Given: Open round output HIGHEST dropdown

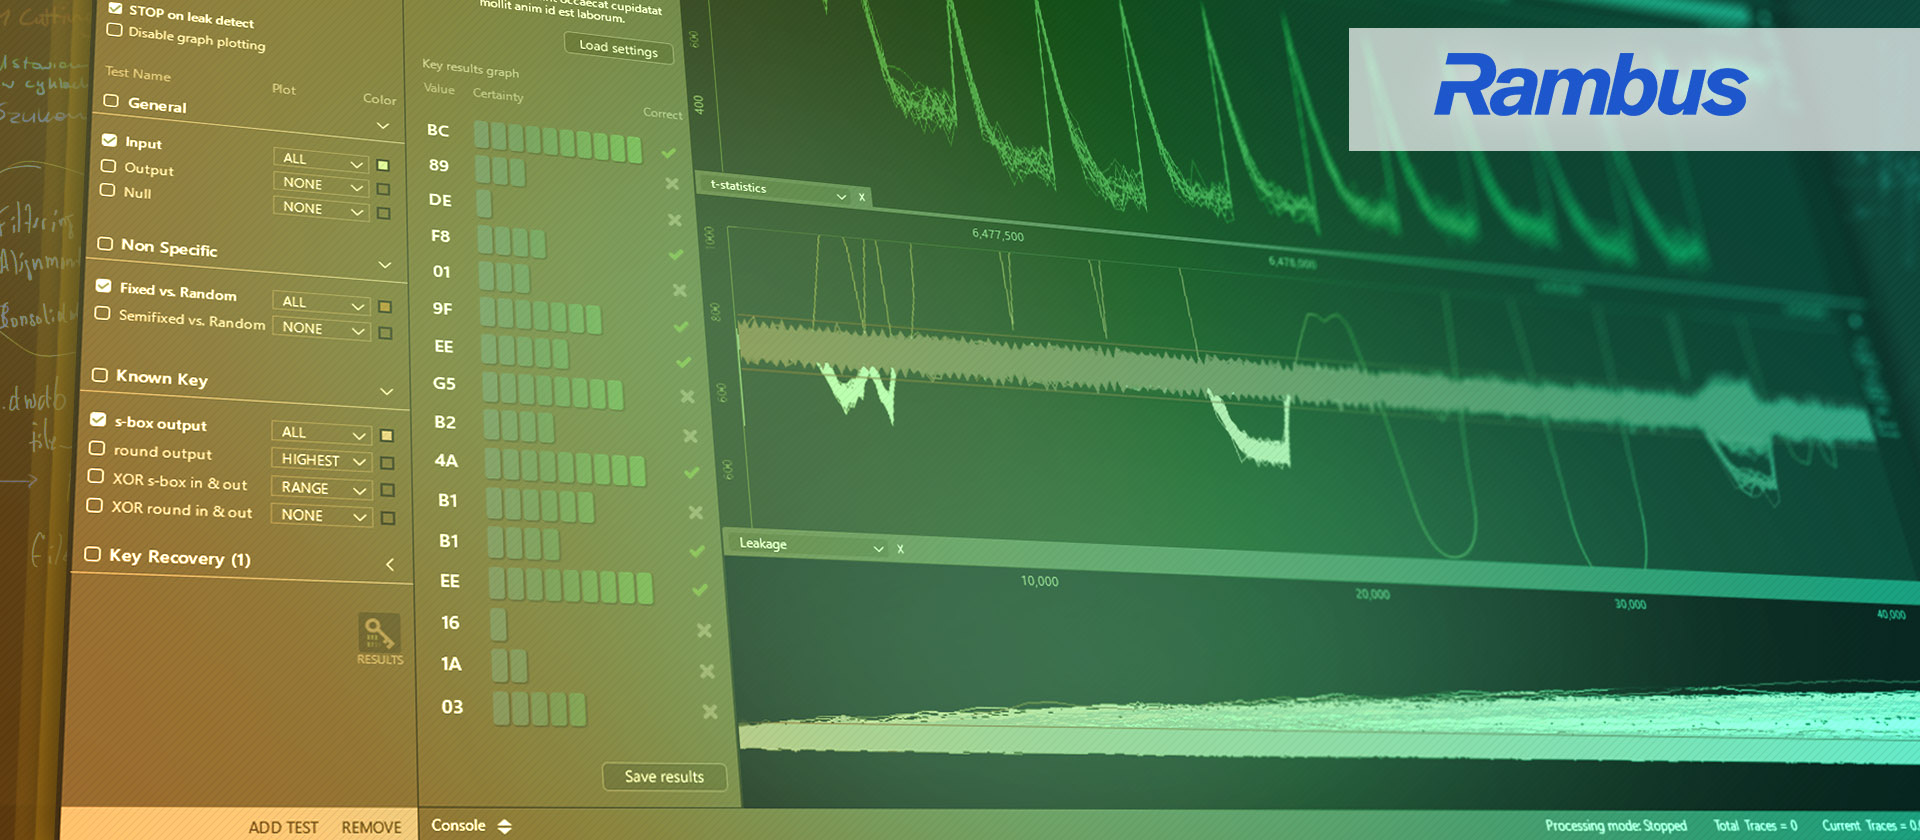Looking at the screenshot, I should 321,460.
